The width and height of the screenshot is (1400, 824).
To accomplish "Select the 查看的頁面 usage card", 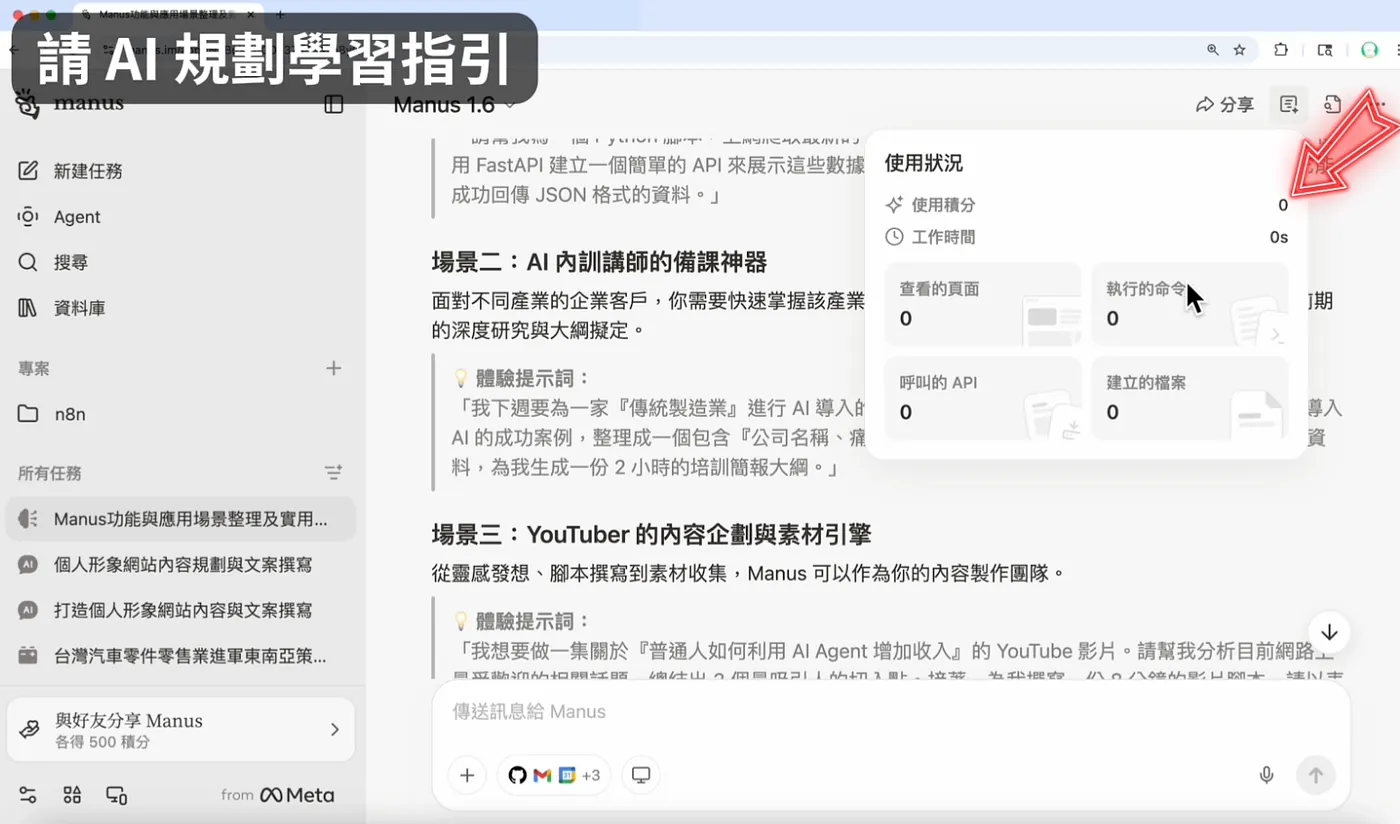I will 983,304.
